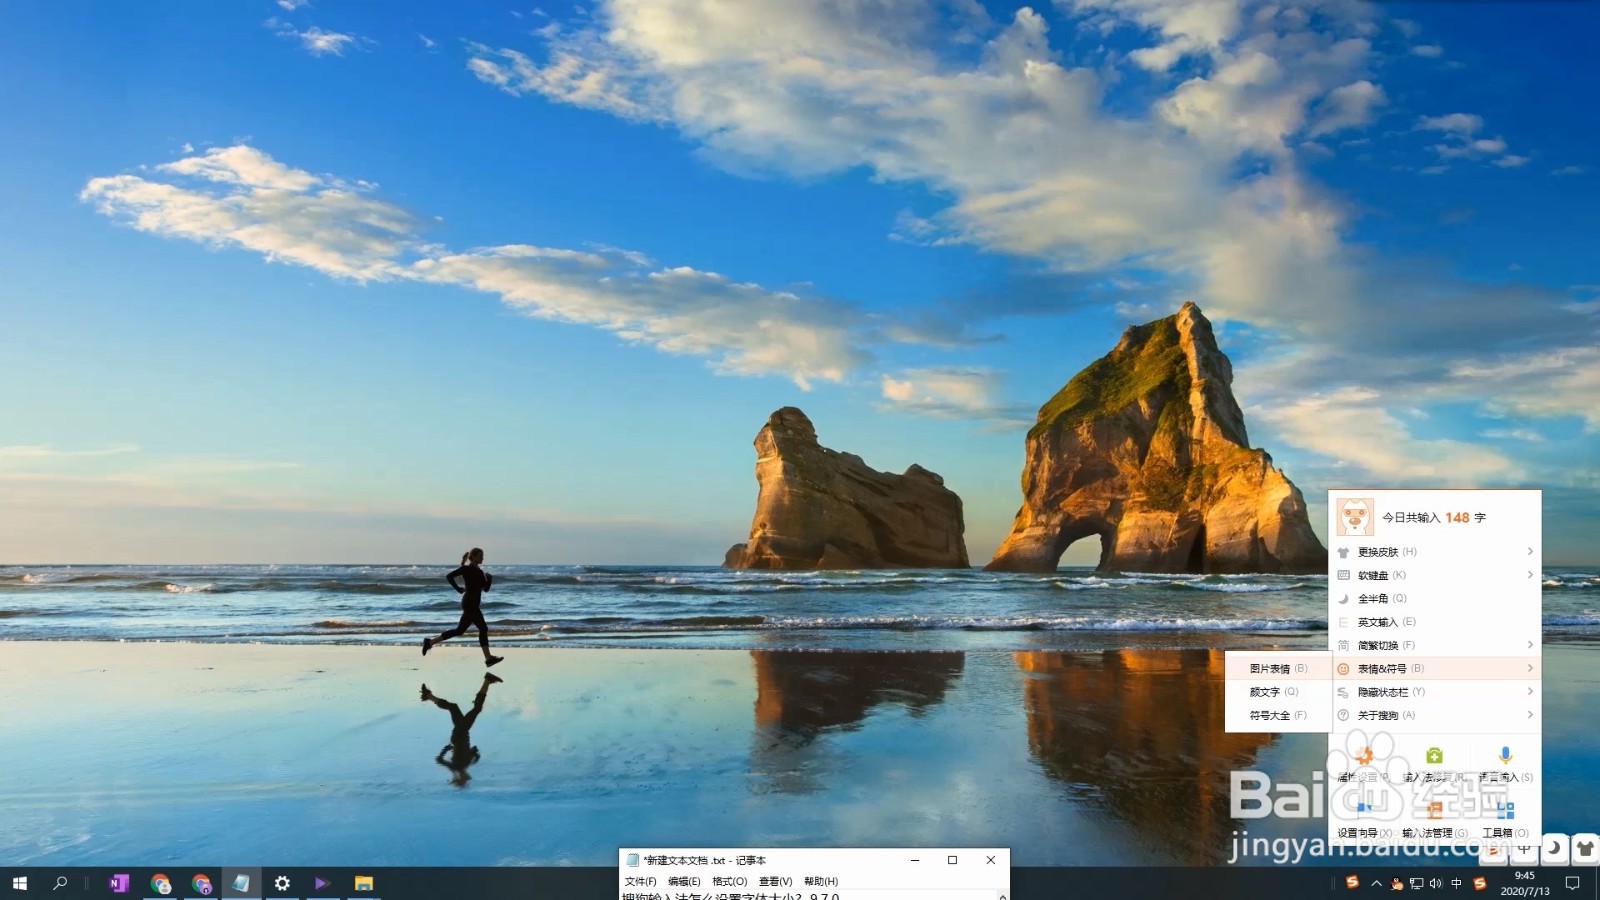Click the Sogou dog avatar in the menu
Image resolution: width=1600 pixels, height=900 pixels.
point(1355,517)
